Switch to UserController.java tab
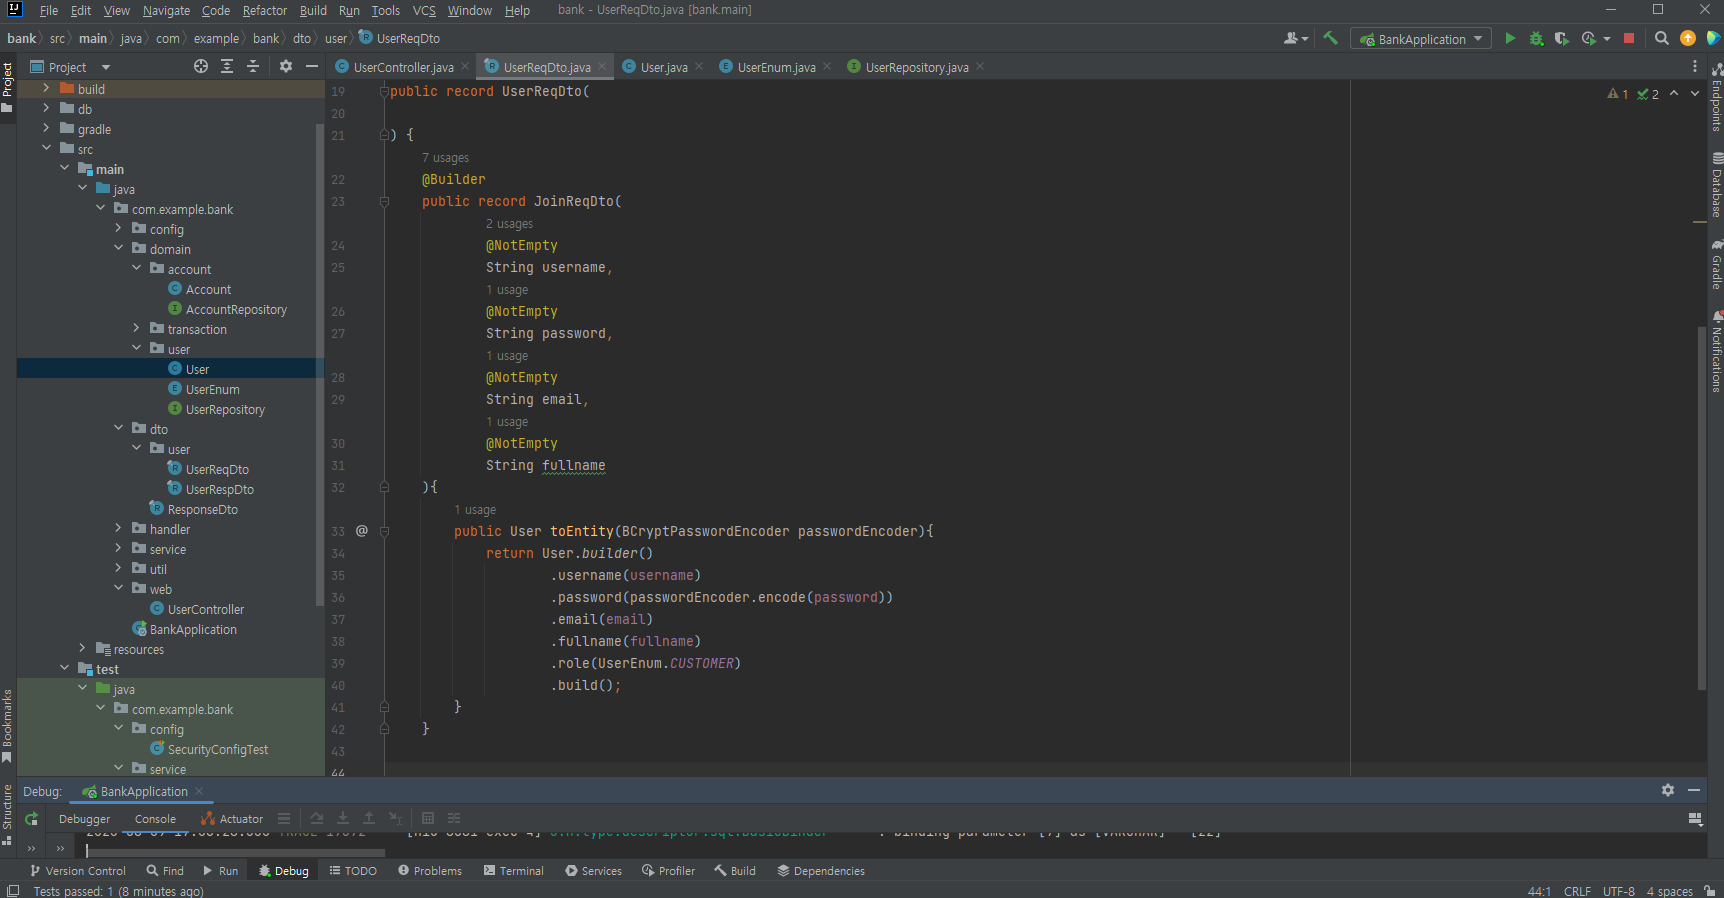Viewport: 1724px width, 898px height. 403,67
